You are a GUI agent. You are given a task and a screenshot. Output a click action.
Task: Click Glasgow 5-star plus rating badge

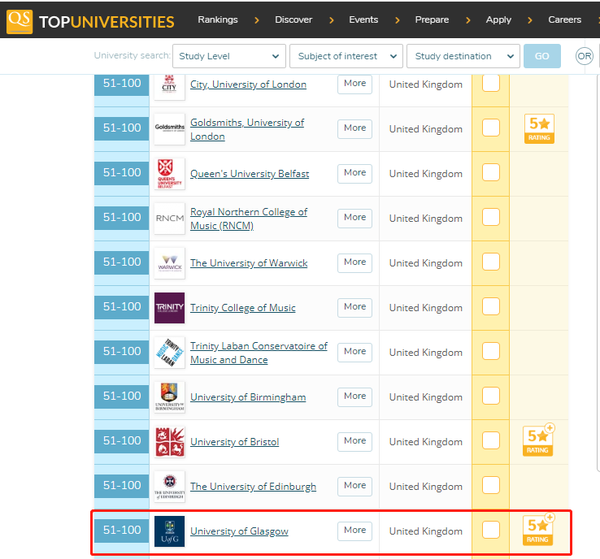[539, 530]
